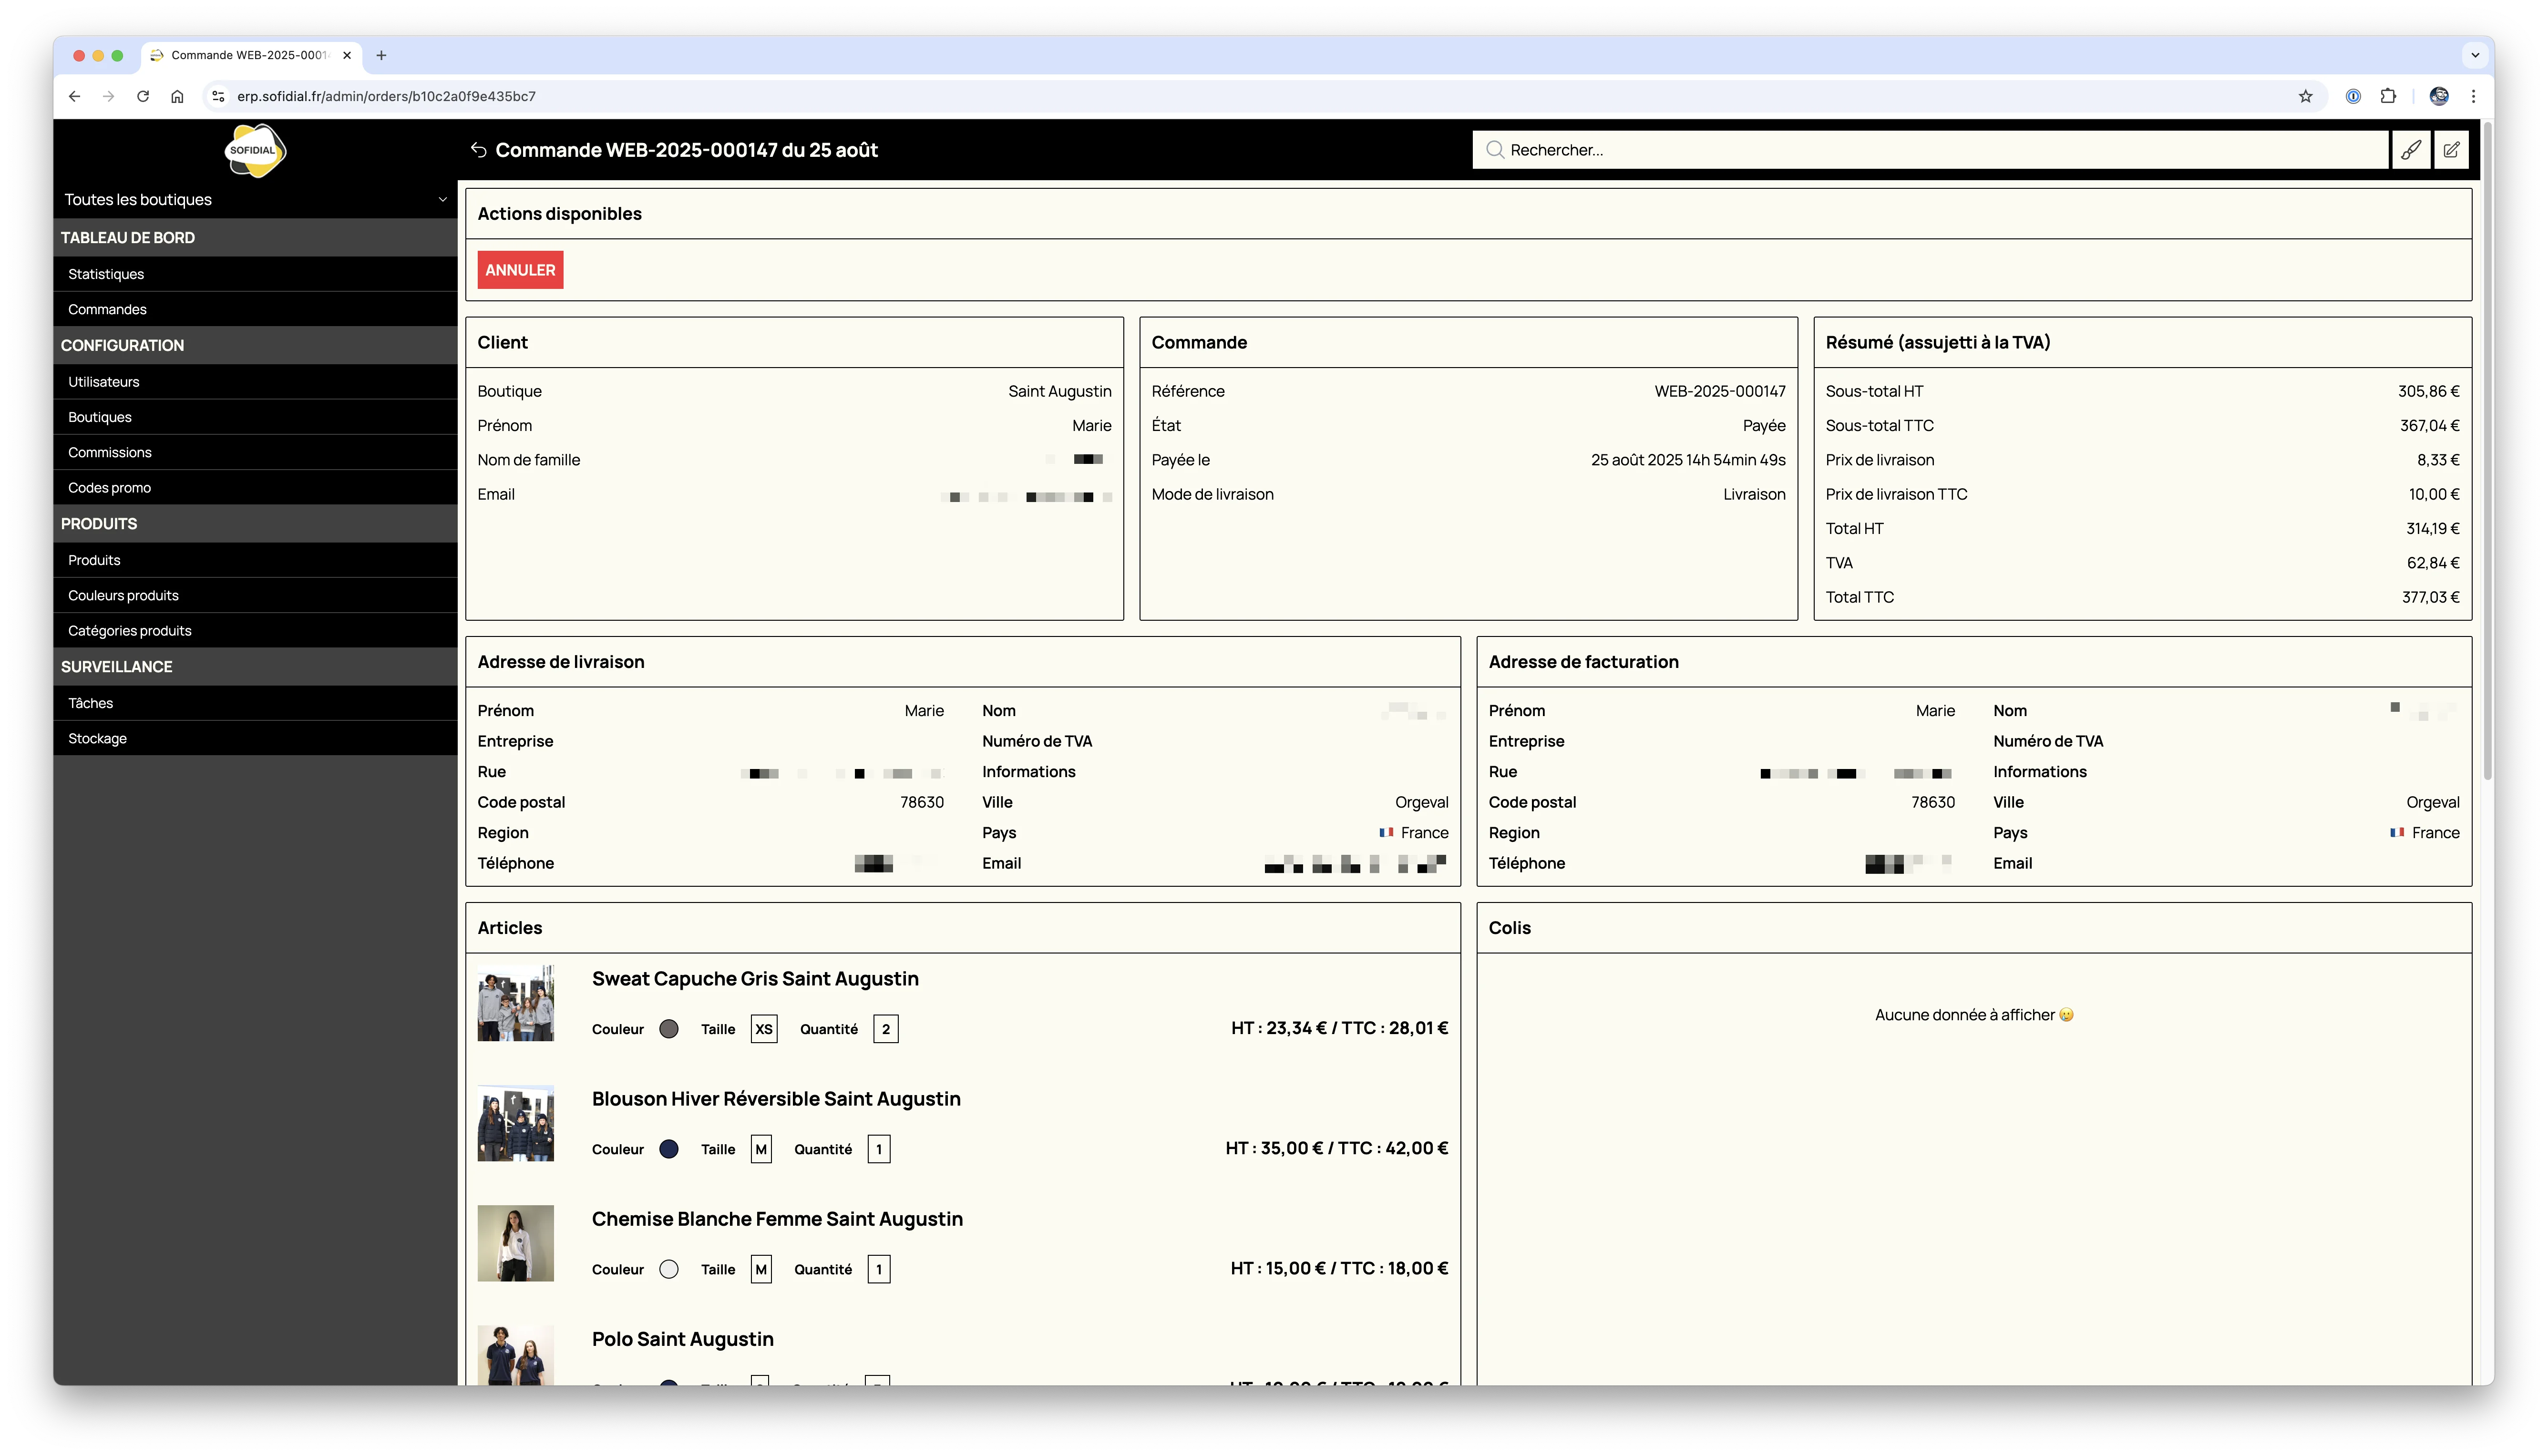
Task: Click the Chemise Blanche Femme product thumbnail
Action: pos(515,1243)
